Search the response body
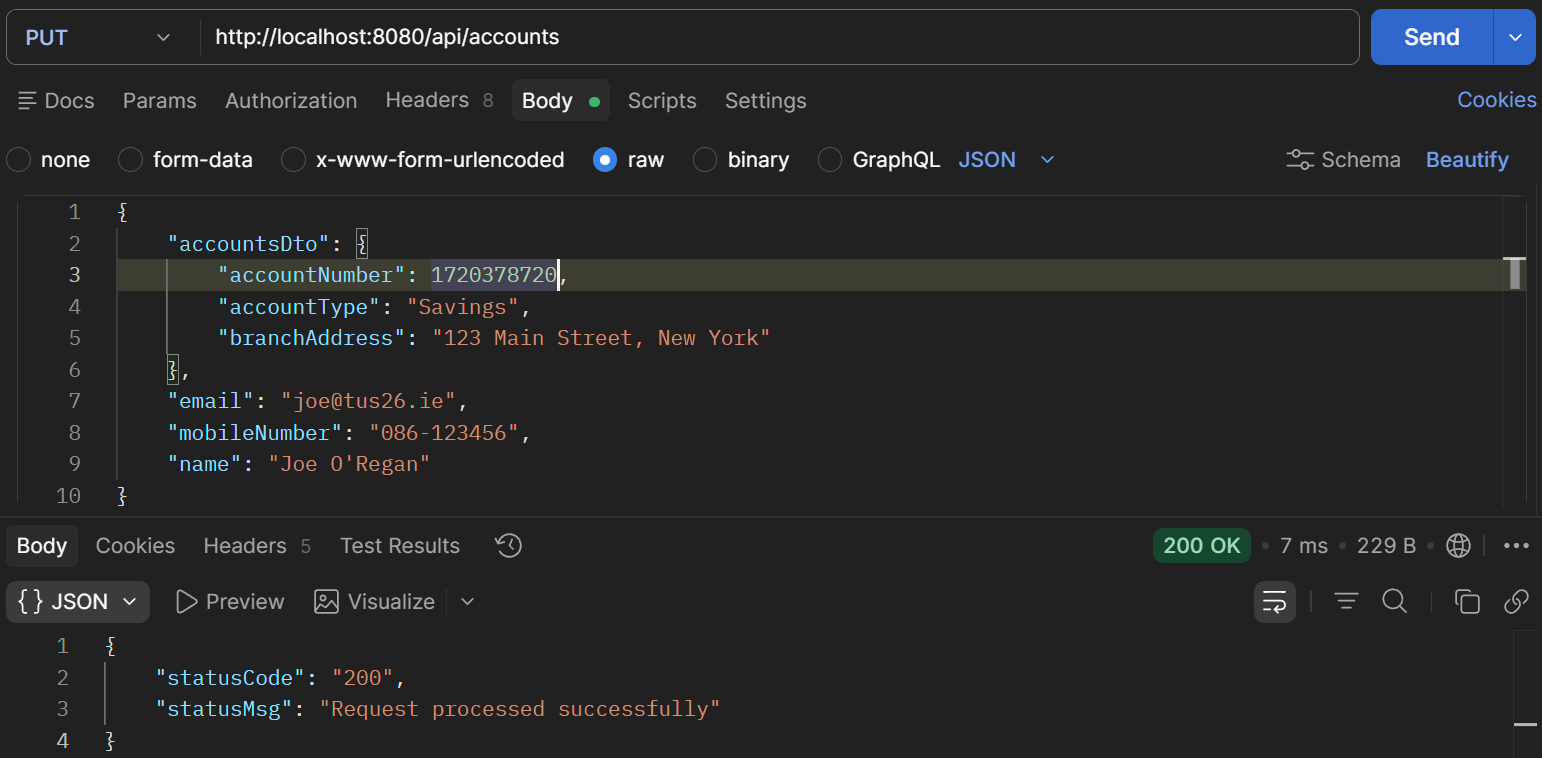This screenshot has height=758, width=1542. pyautogui.click(x=1395, y=602)
